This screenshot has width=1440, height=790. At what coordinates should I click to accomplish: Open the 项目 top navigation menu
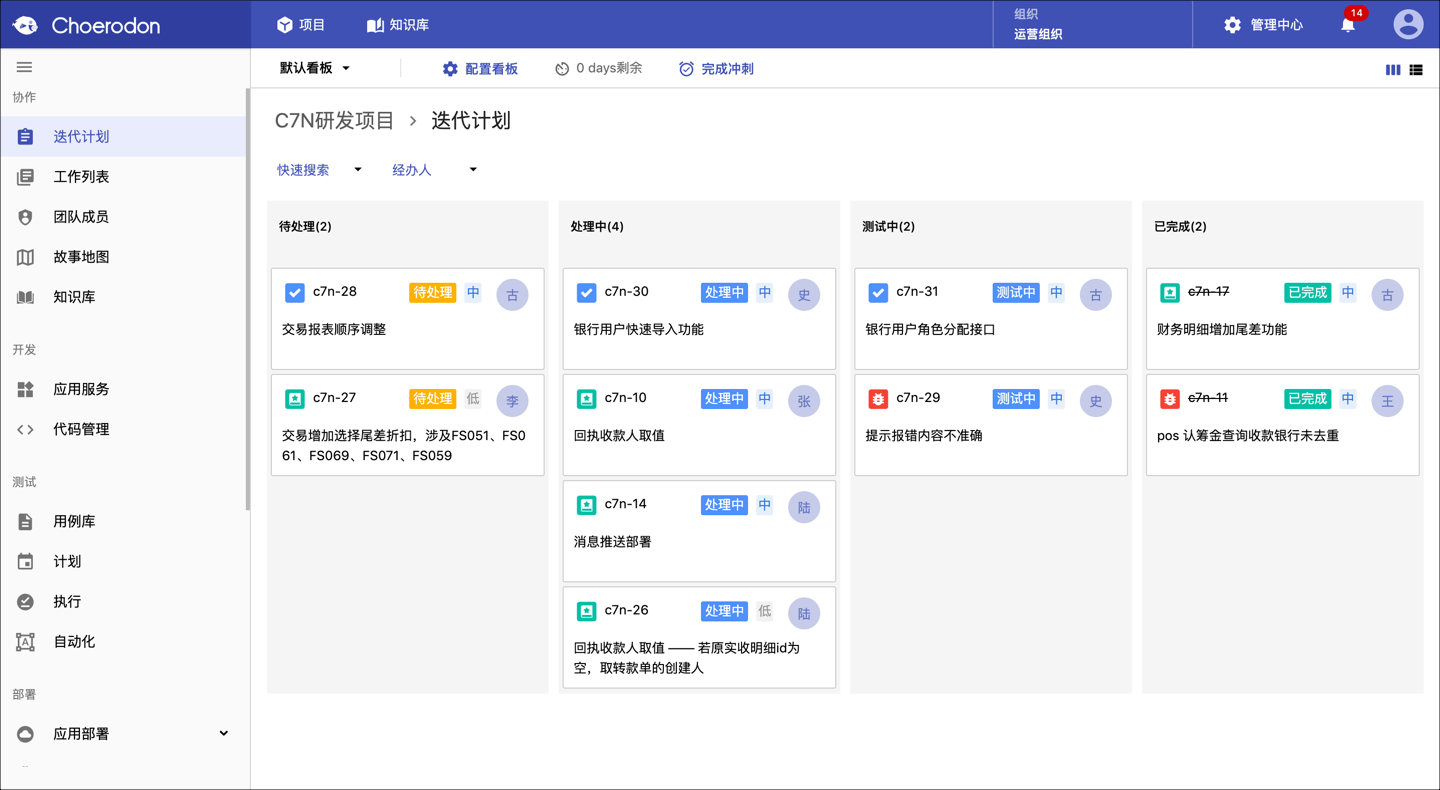tap(301, 24)
